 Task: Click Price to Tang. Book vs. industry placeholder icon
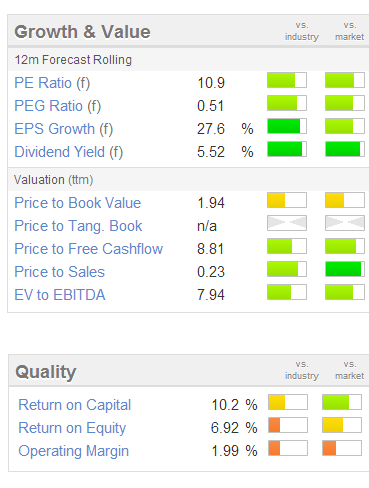click(287, 223)
